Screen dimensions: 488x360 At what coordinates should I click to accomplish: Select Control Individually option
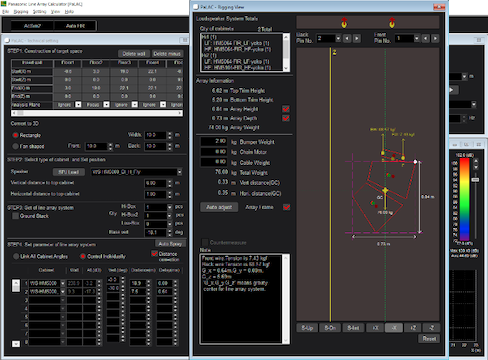click(x=83, y=256)
